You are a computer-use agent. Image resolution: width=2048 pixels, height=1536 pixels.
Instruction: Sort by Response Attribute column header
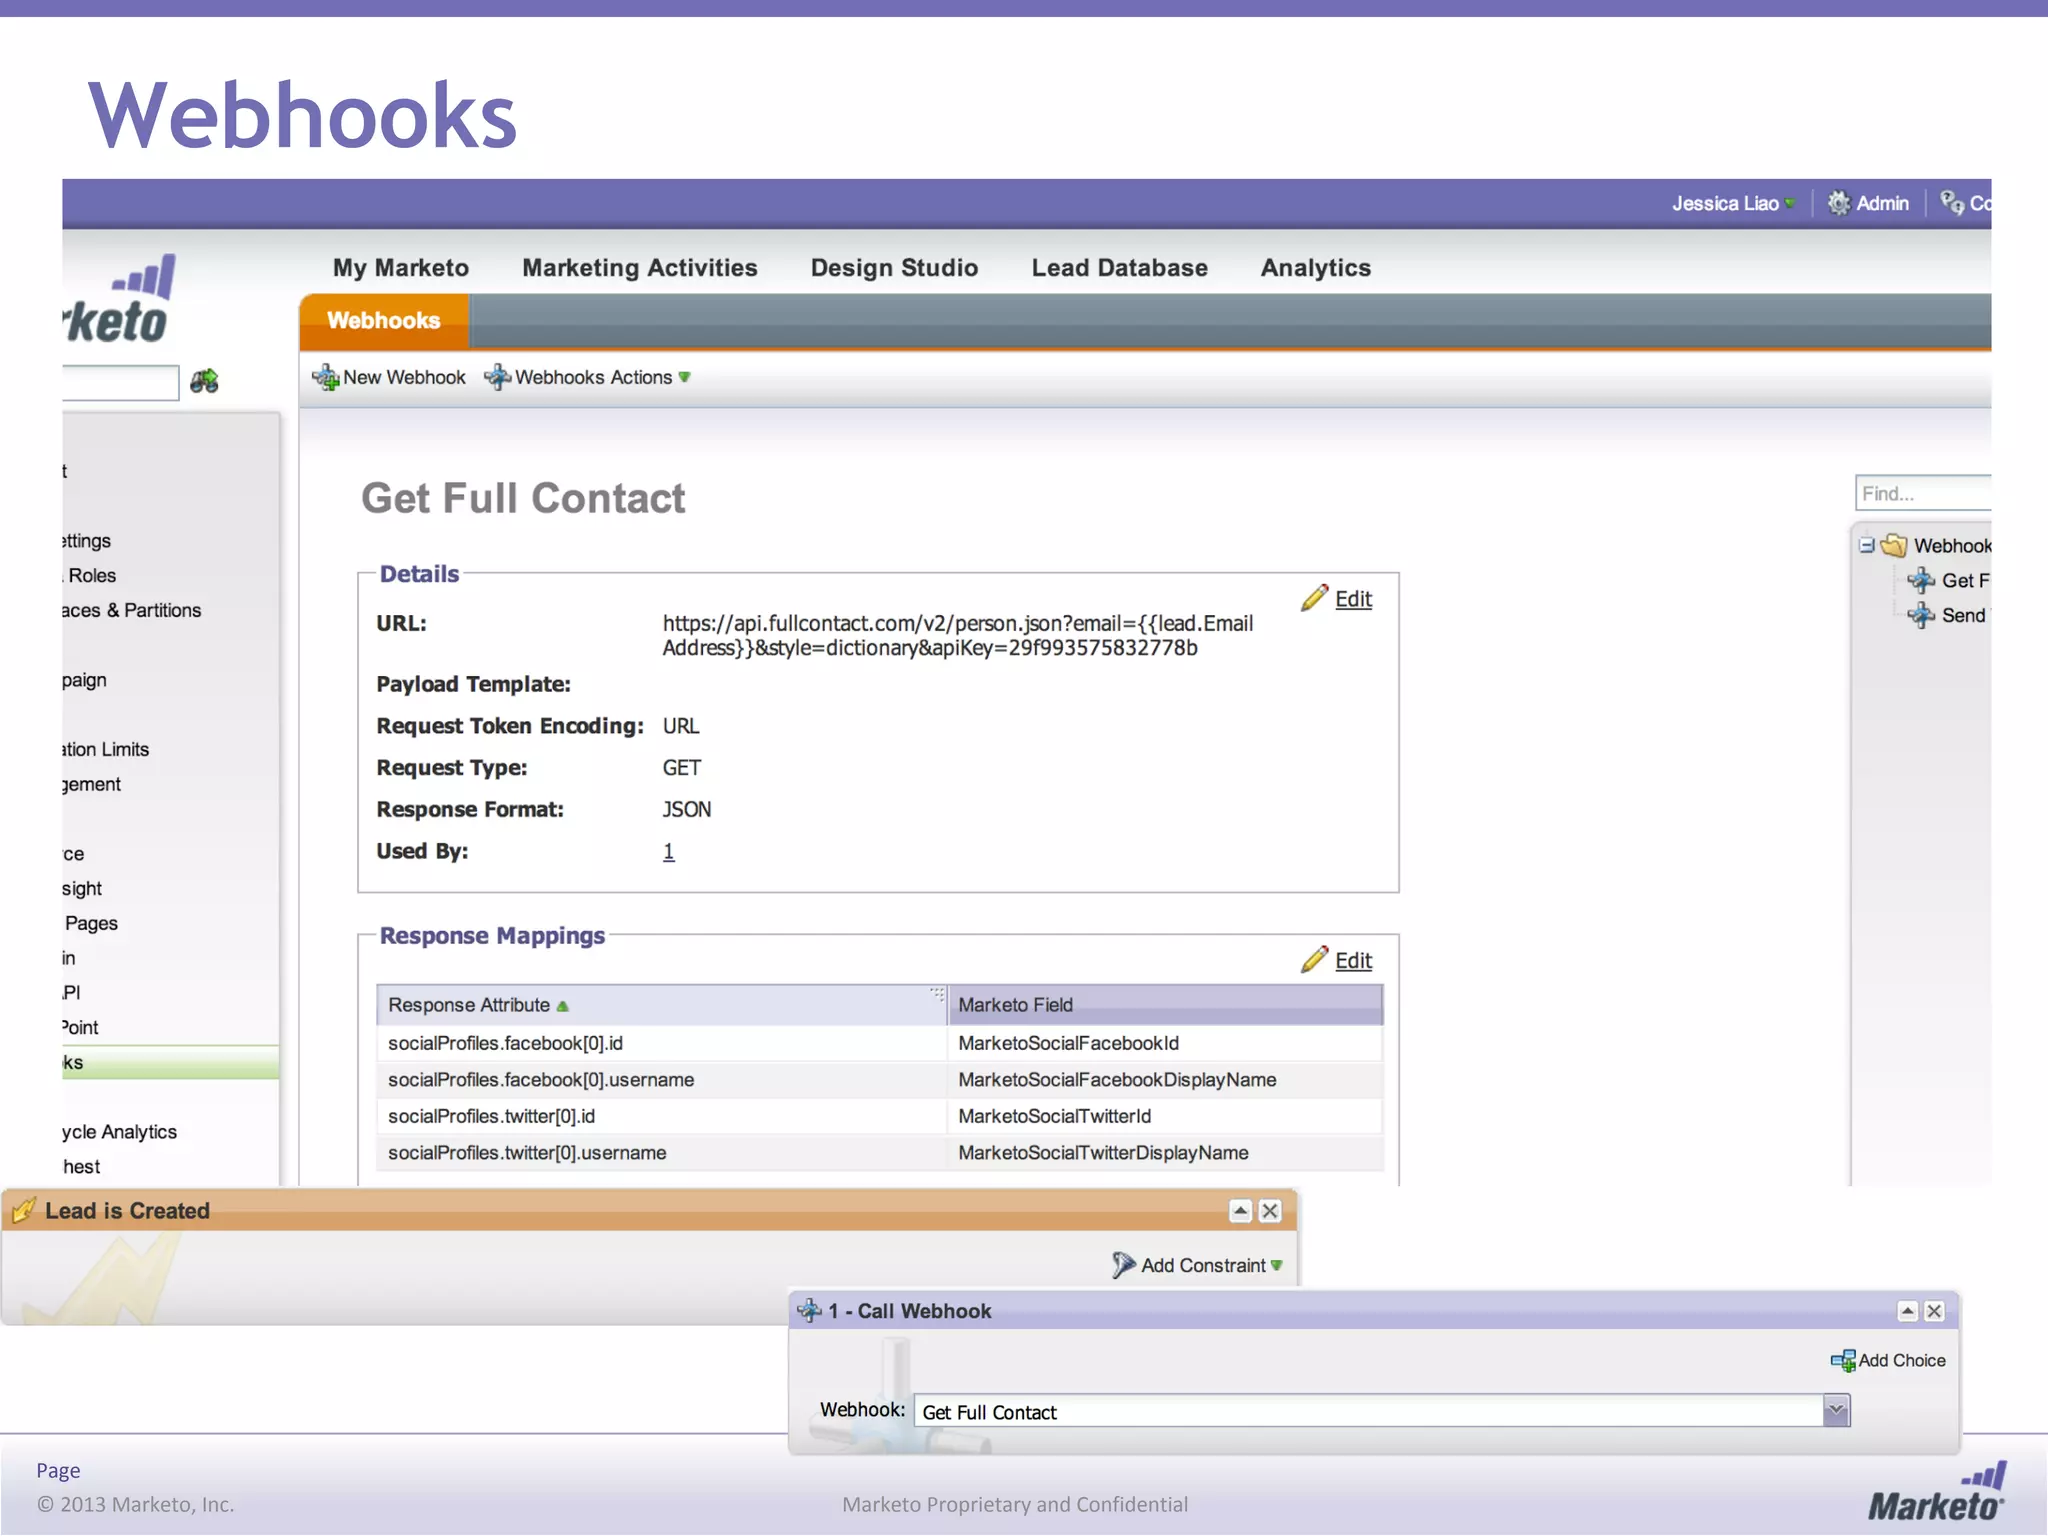(x=661, y=1005)
